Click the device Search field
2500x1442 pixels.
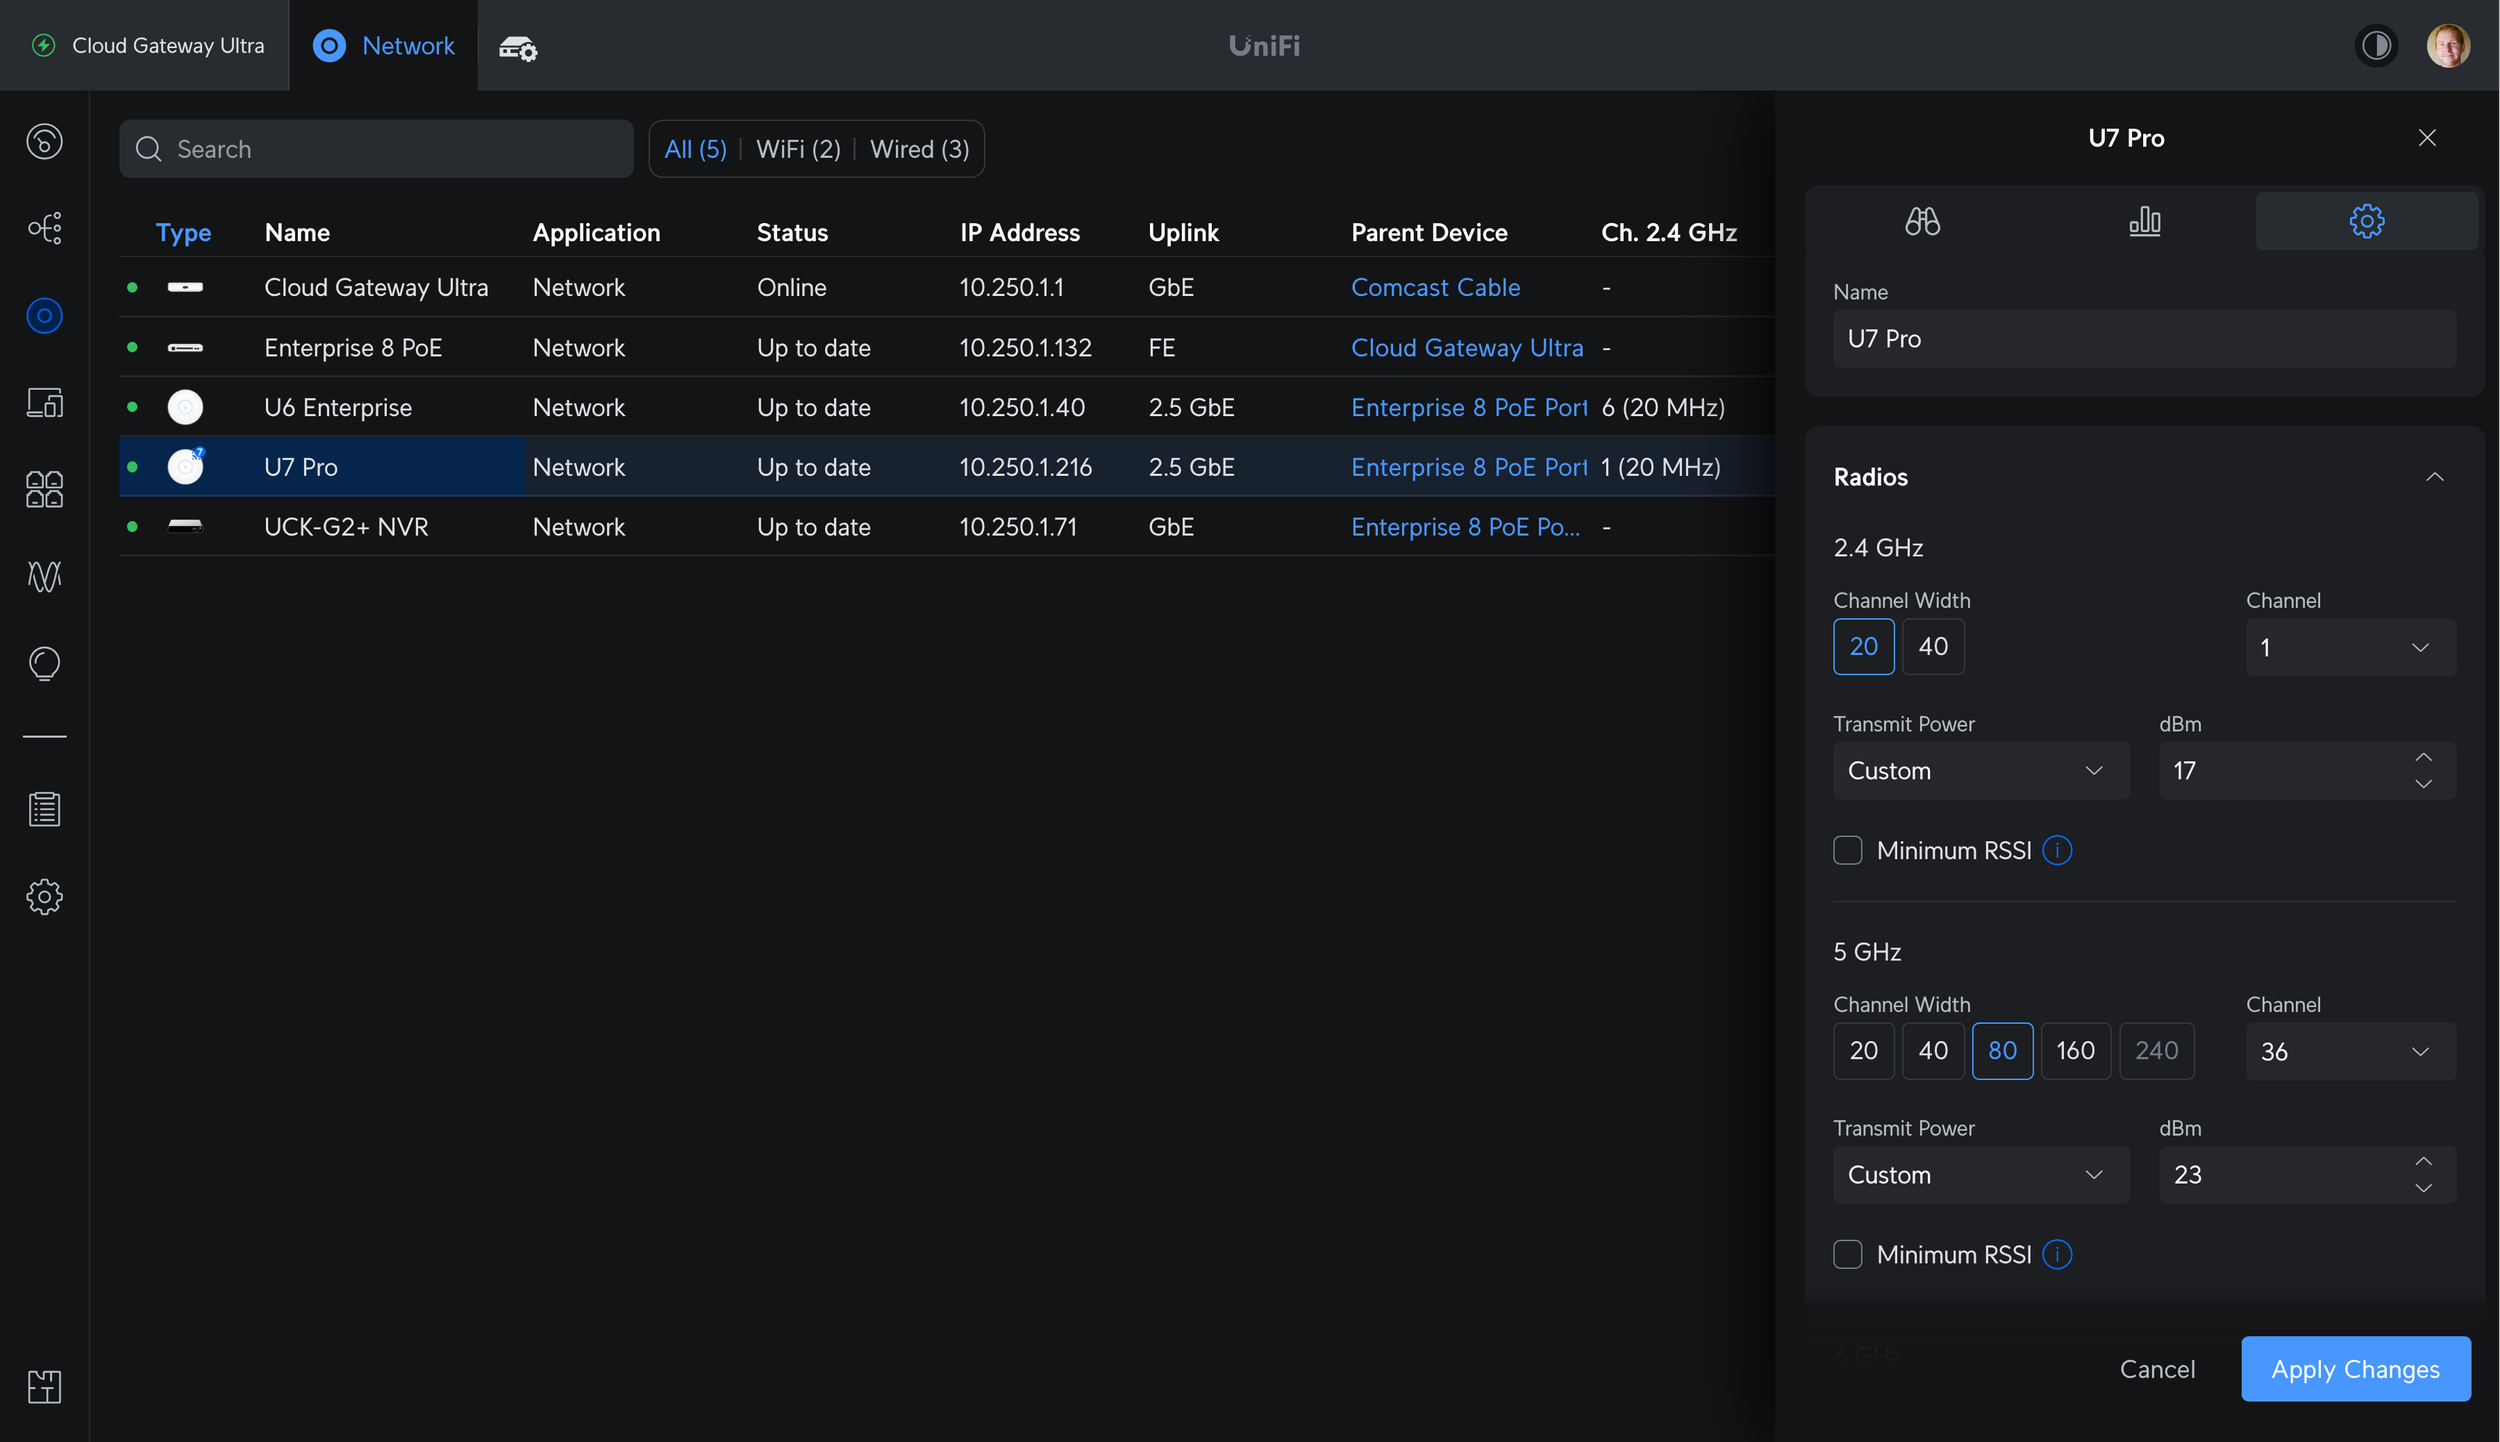pos(376,149)
